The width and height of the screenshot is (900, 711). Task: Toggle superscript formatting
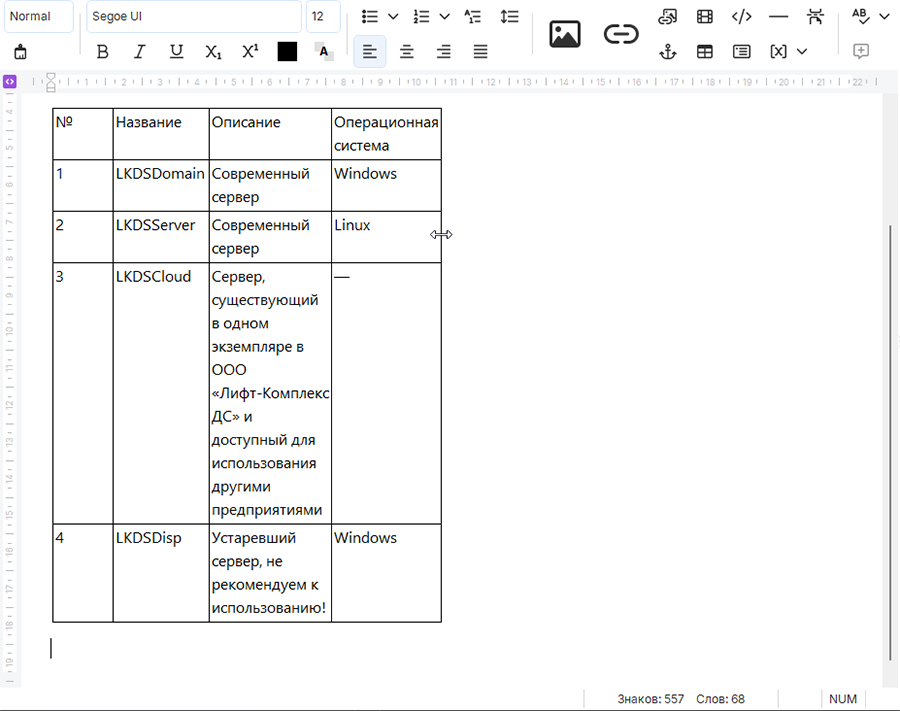pyautogui.click(x=250, y=52)
